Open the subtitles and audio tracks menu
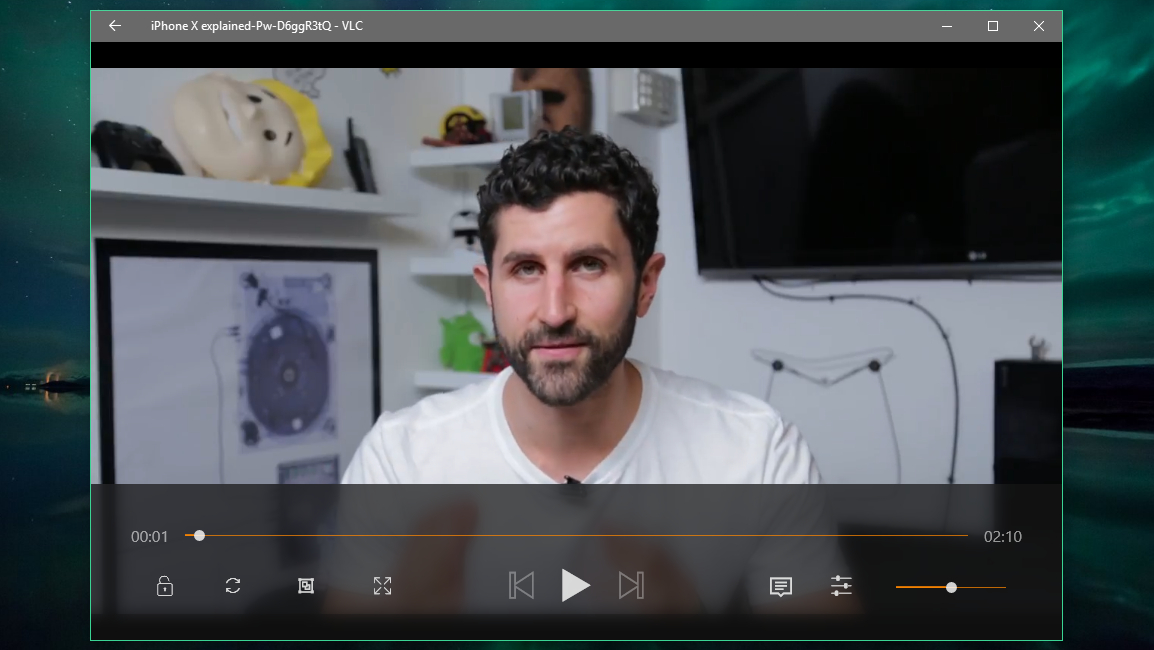This screenshot has width=1154, height=650. [781, 587]
